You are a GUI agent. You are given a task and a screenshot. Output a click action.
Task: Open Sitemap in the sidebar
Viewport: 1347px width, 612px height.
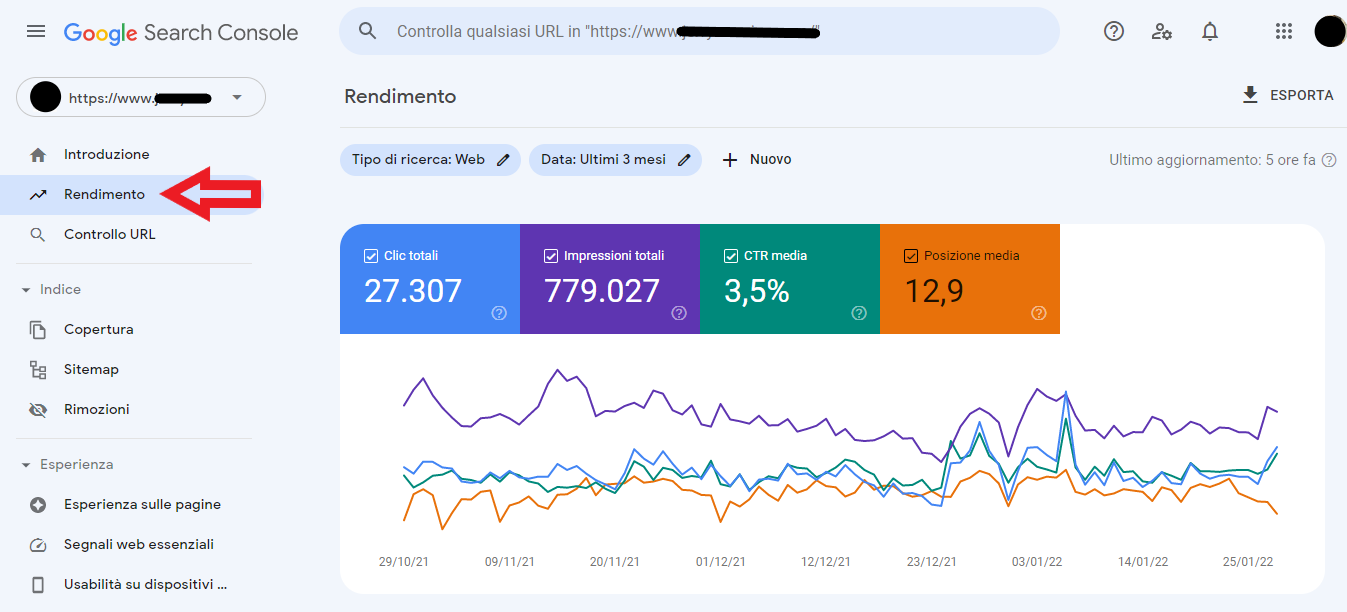(x=91, y=370)
